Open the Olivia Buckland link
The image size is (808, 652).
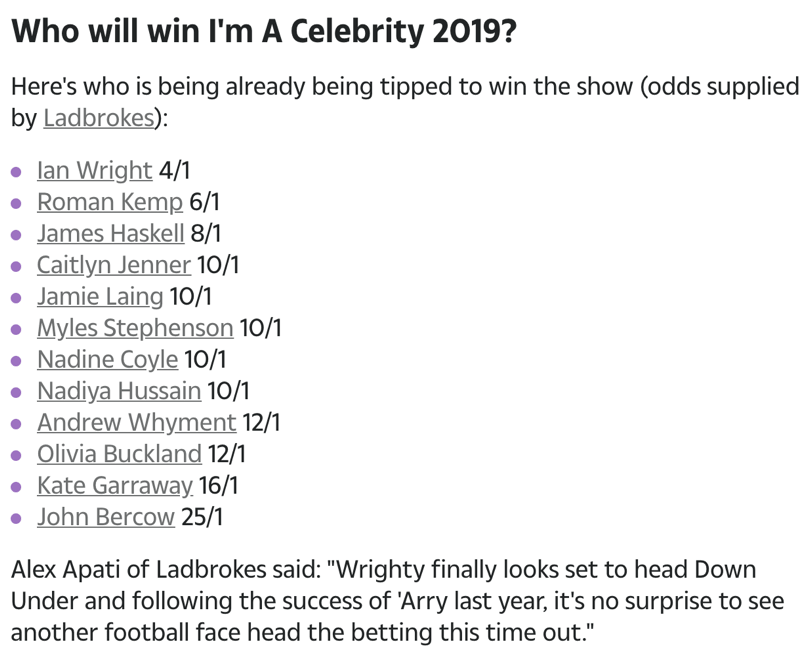(x=119, y=454)
